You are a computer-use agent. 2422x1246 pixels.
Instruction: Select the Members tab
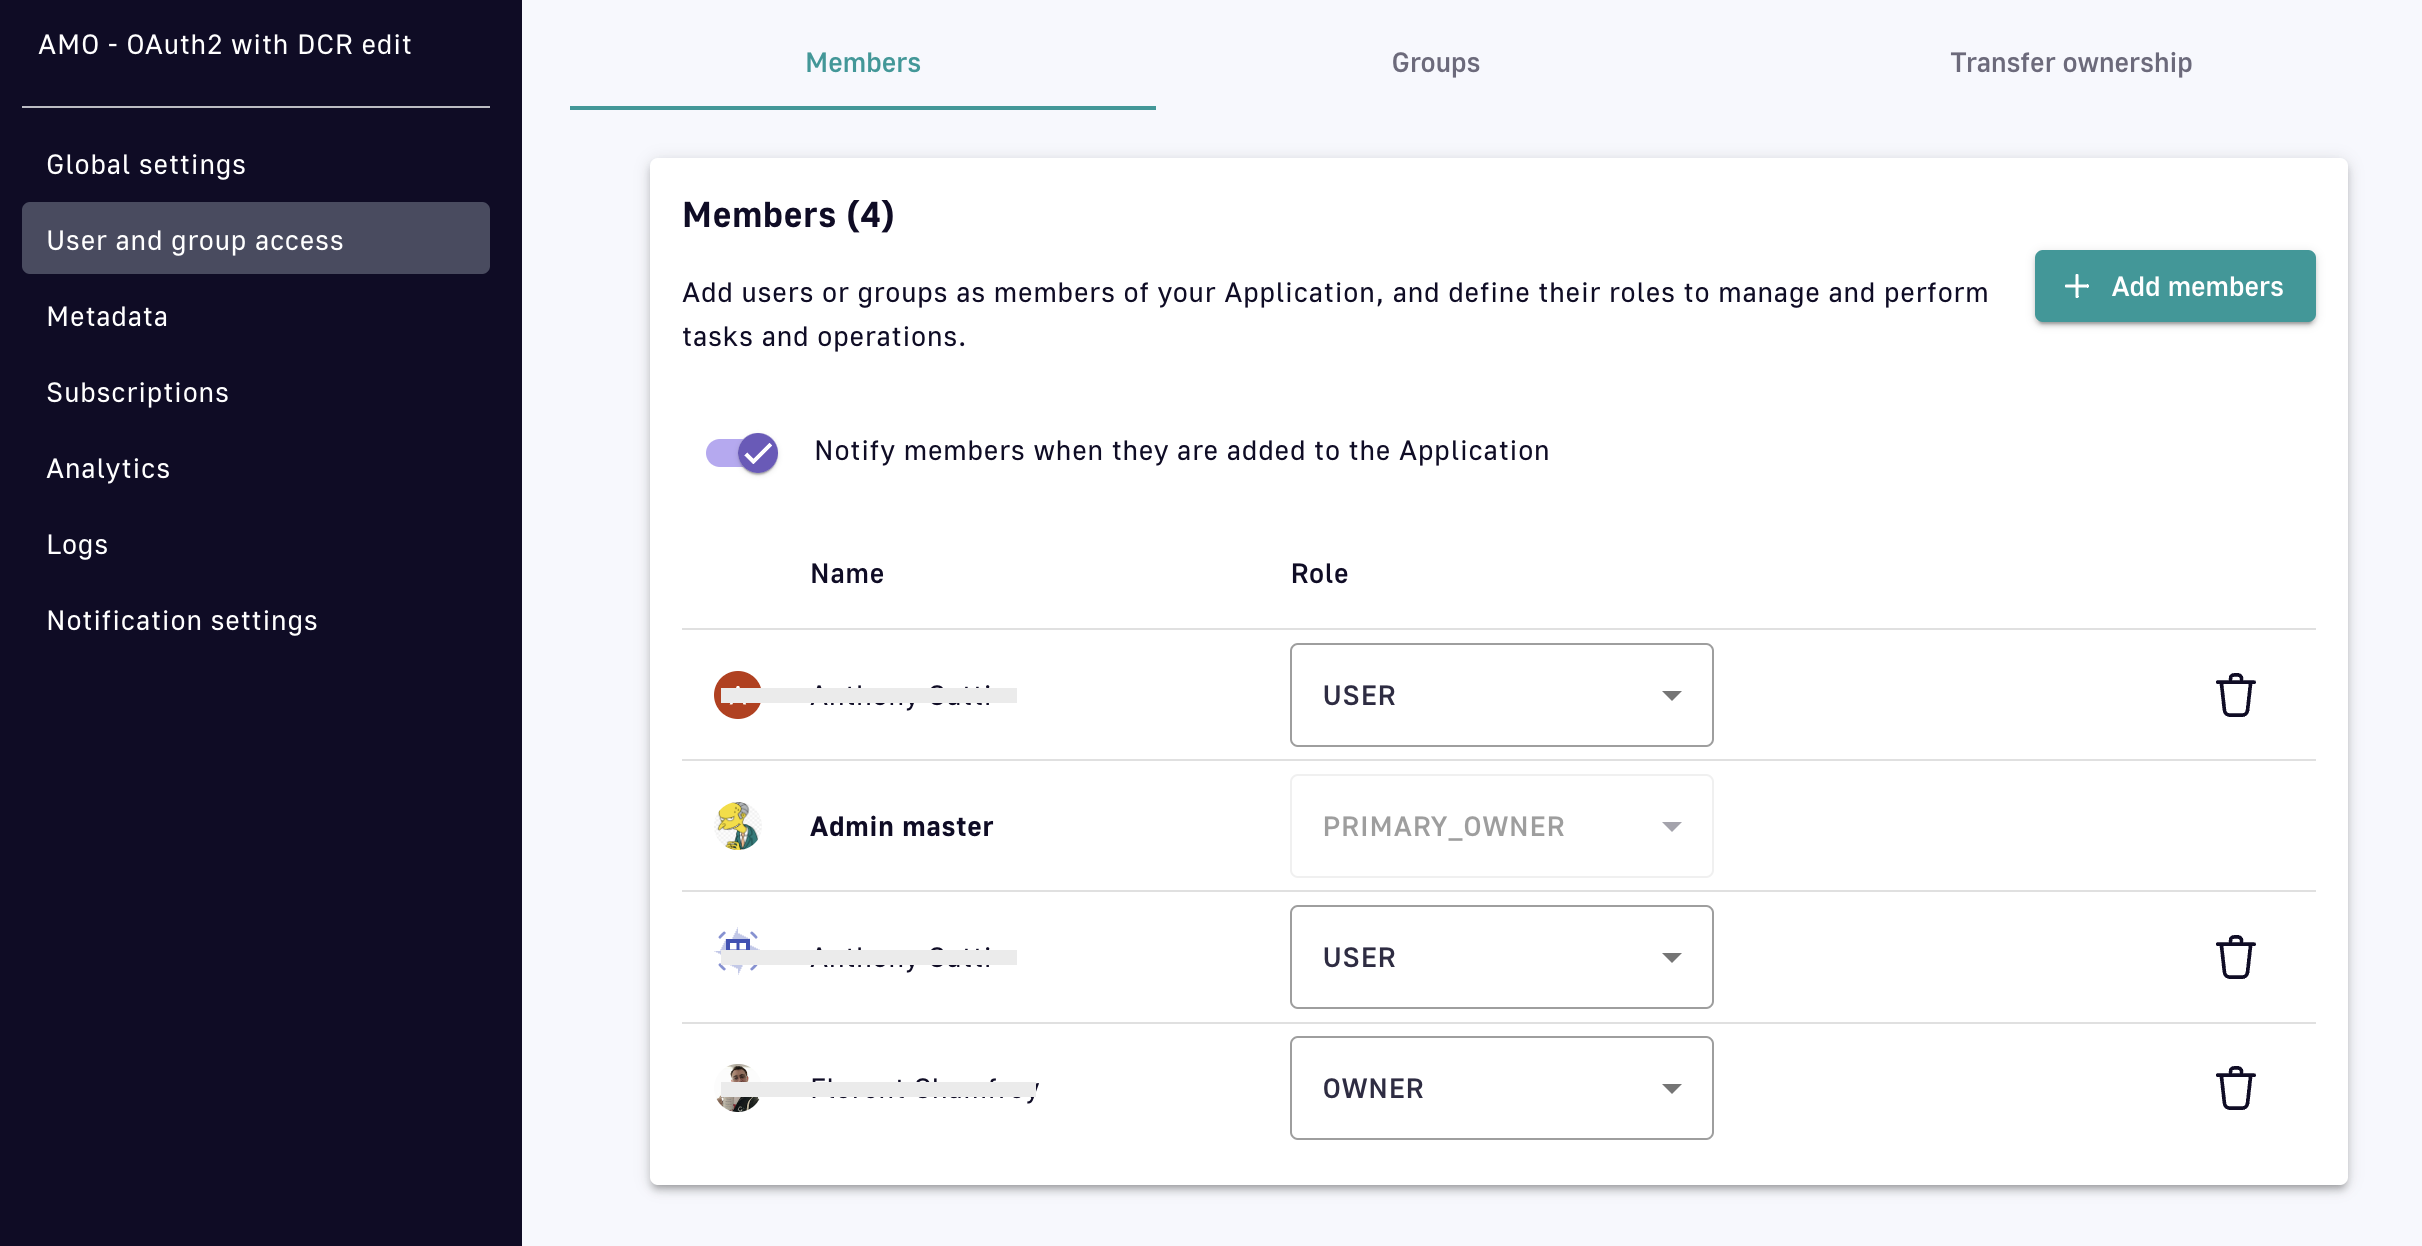(x=862, y=63)
